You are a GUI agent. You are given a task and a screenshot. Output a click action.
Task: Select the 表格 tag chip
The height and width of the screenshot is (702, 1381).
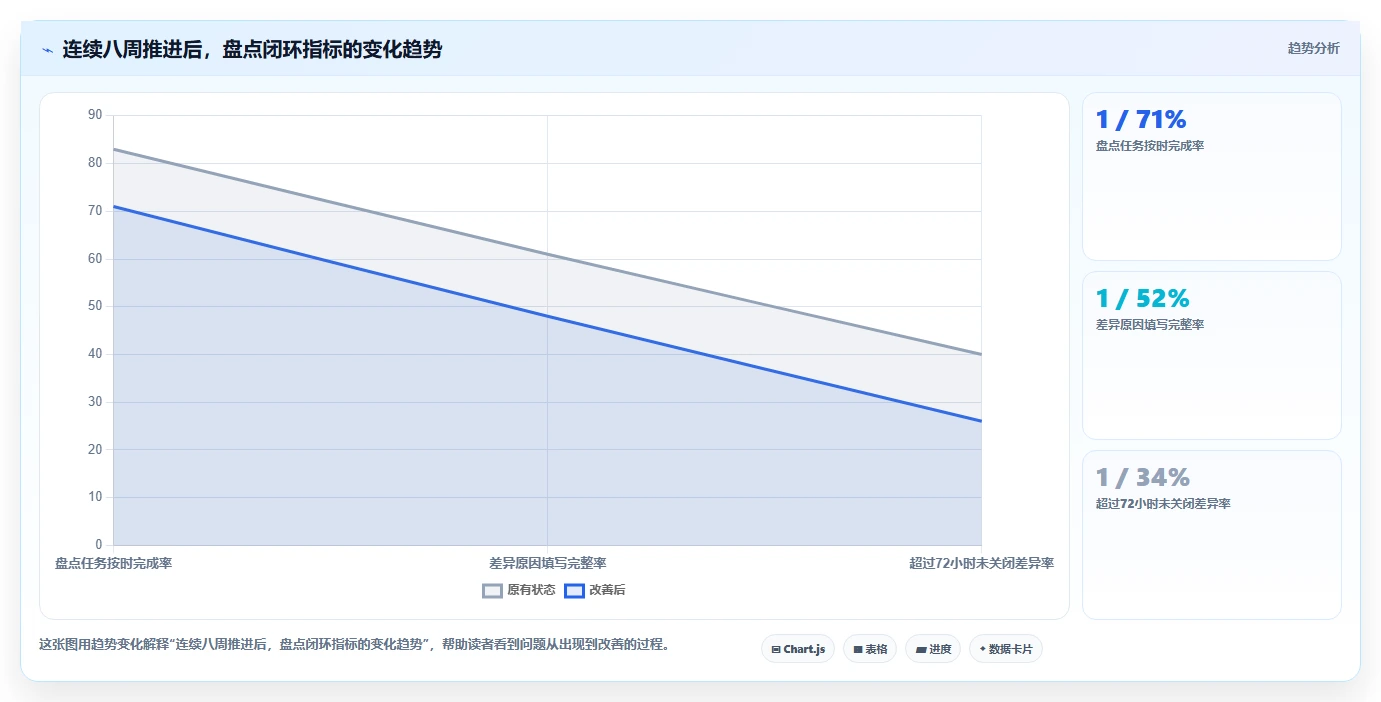click(x=870, y=649)
